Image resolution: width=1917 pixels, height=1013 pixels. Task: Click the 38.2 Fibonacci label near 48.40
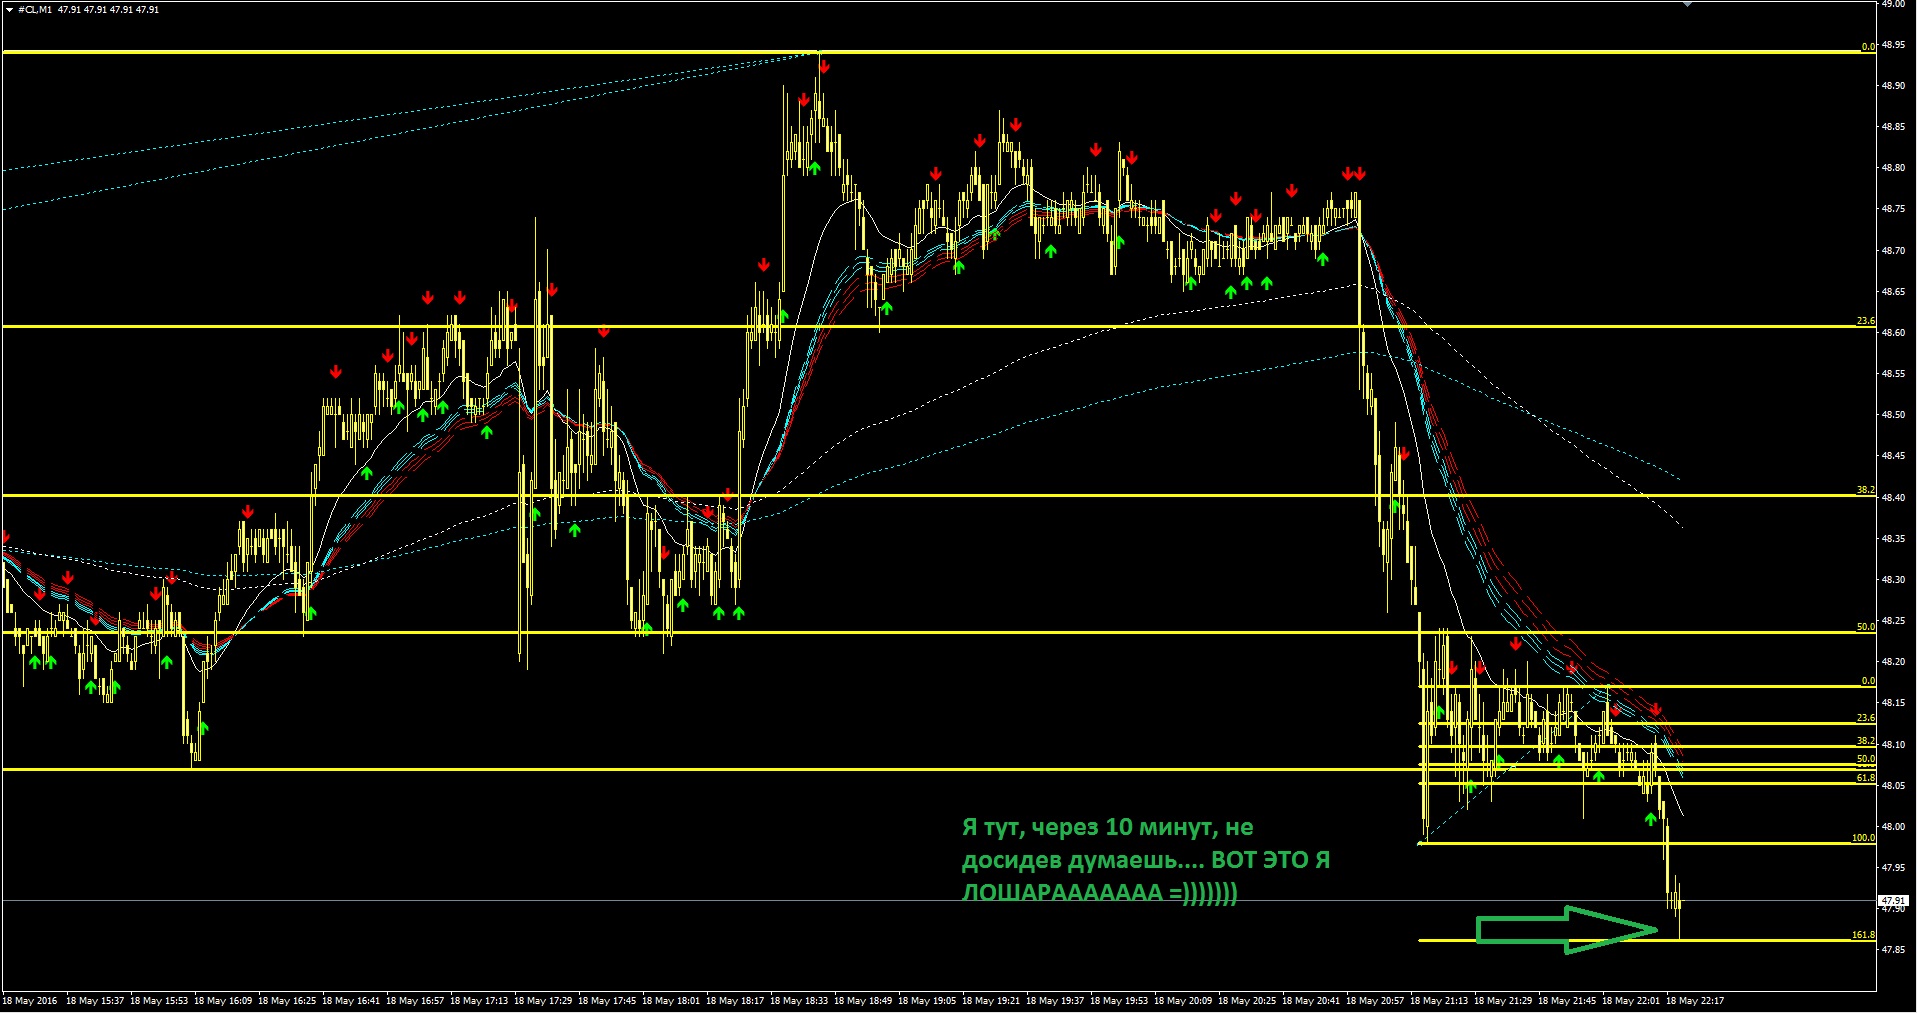pos(1866,490)
